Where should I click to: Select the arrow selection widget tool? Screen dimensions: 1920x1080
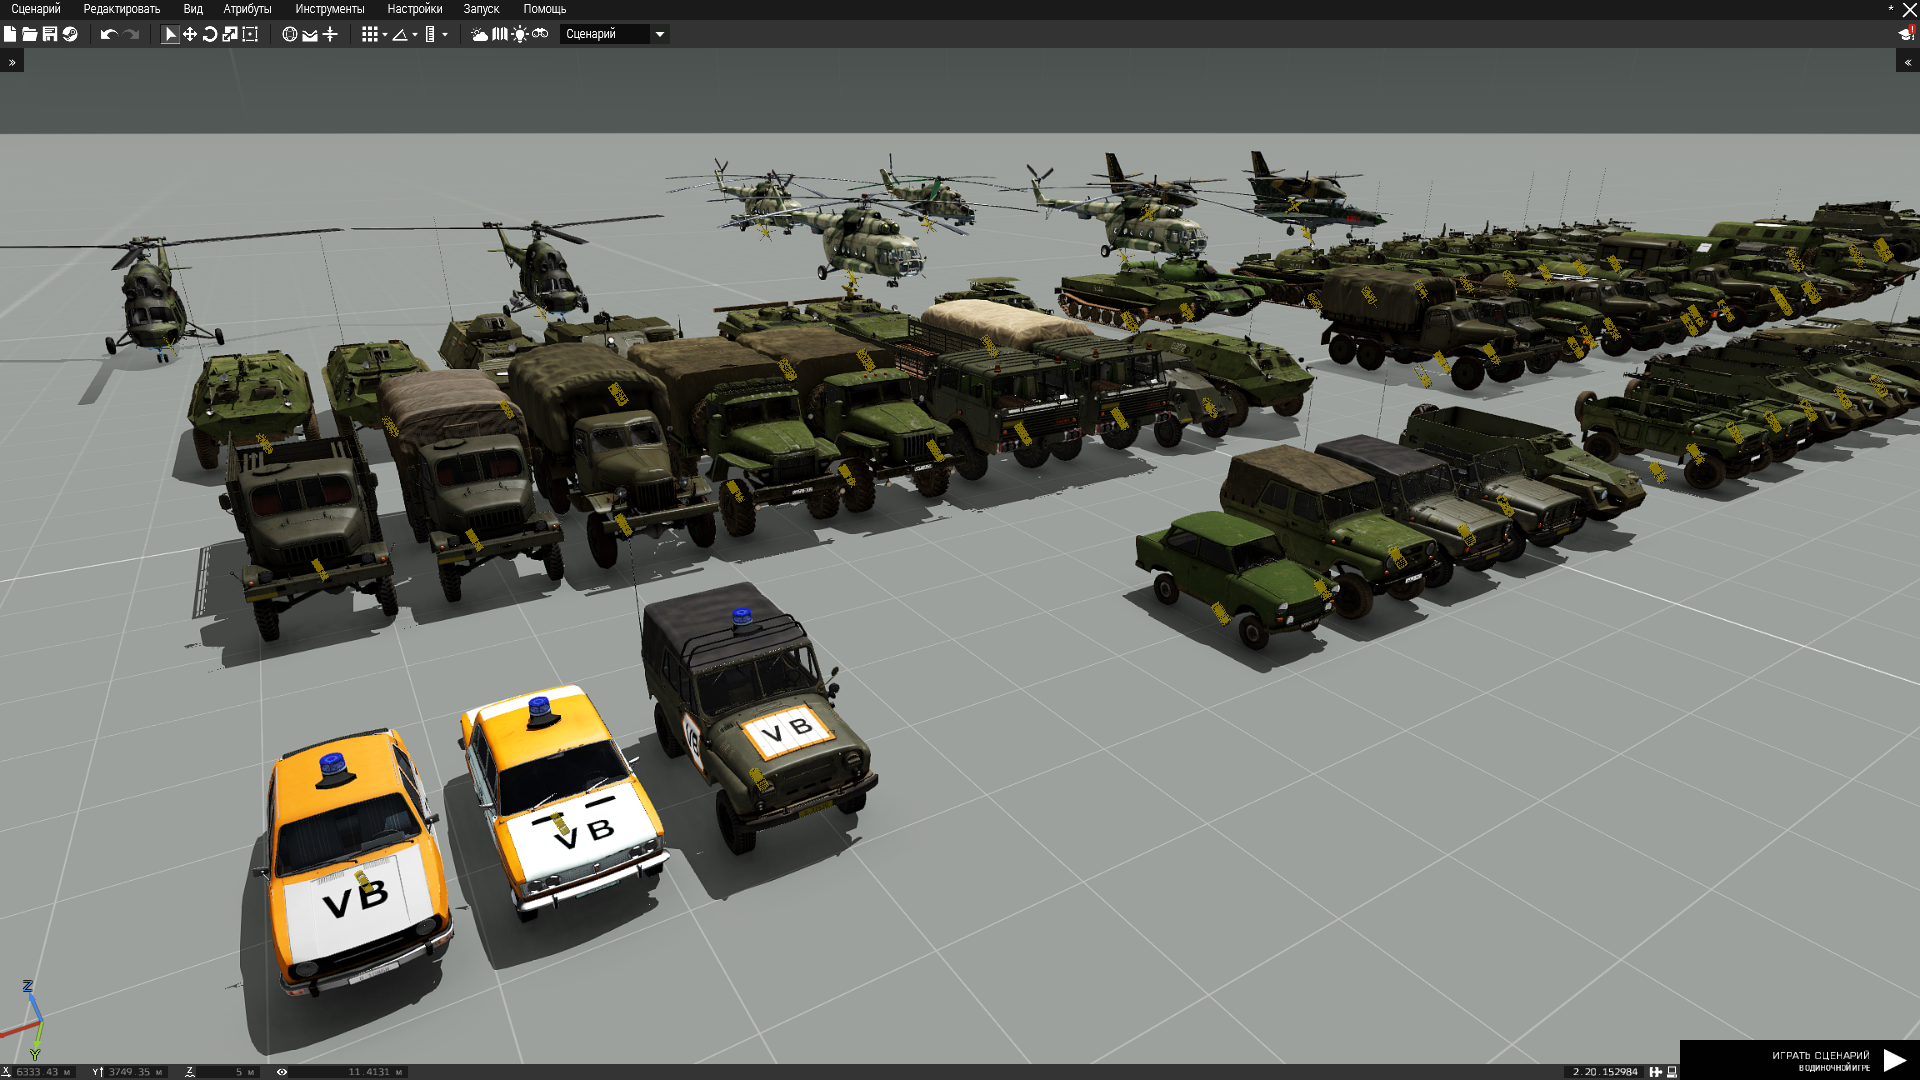[170, 34]
